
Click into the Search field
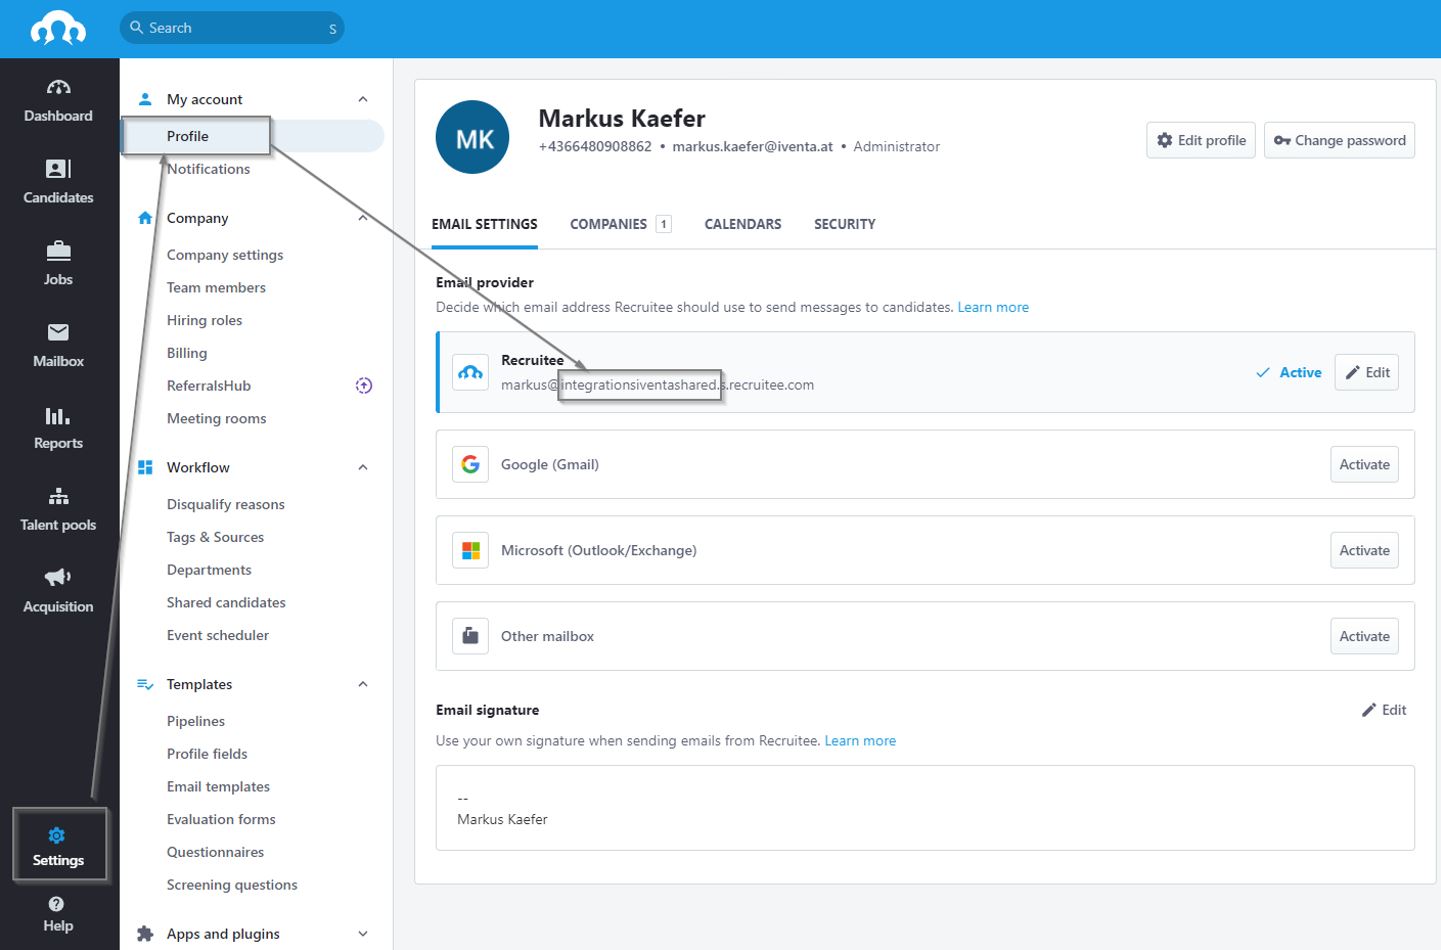tap(232, 28)
